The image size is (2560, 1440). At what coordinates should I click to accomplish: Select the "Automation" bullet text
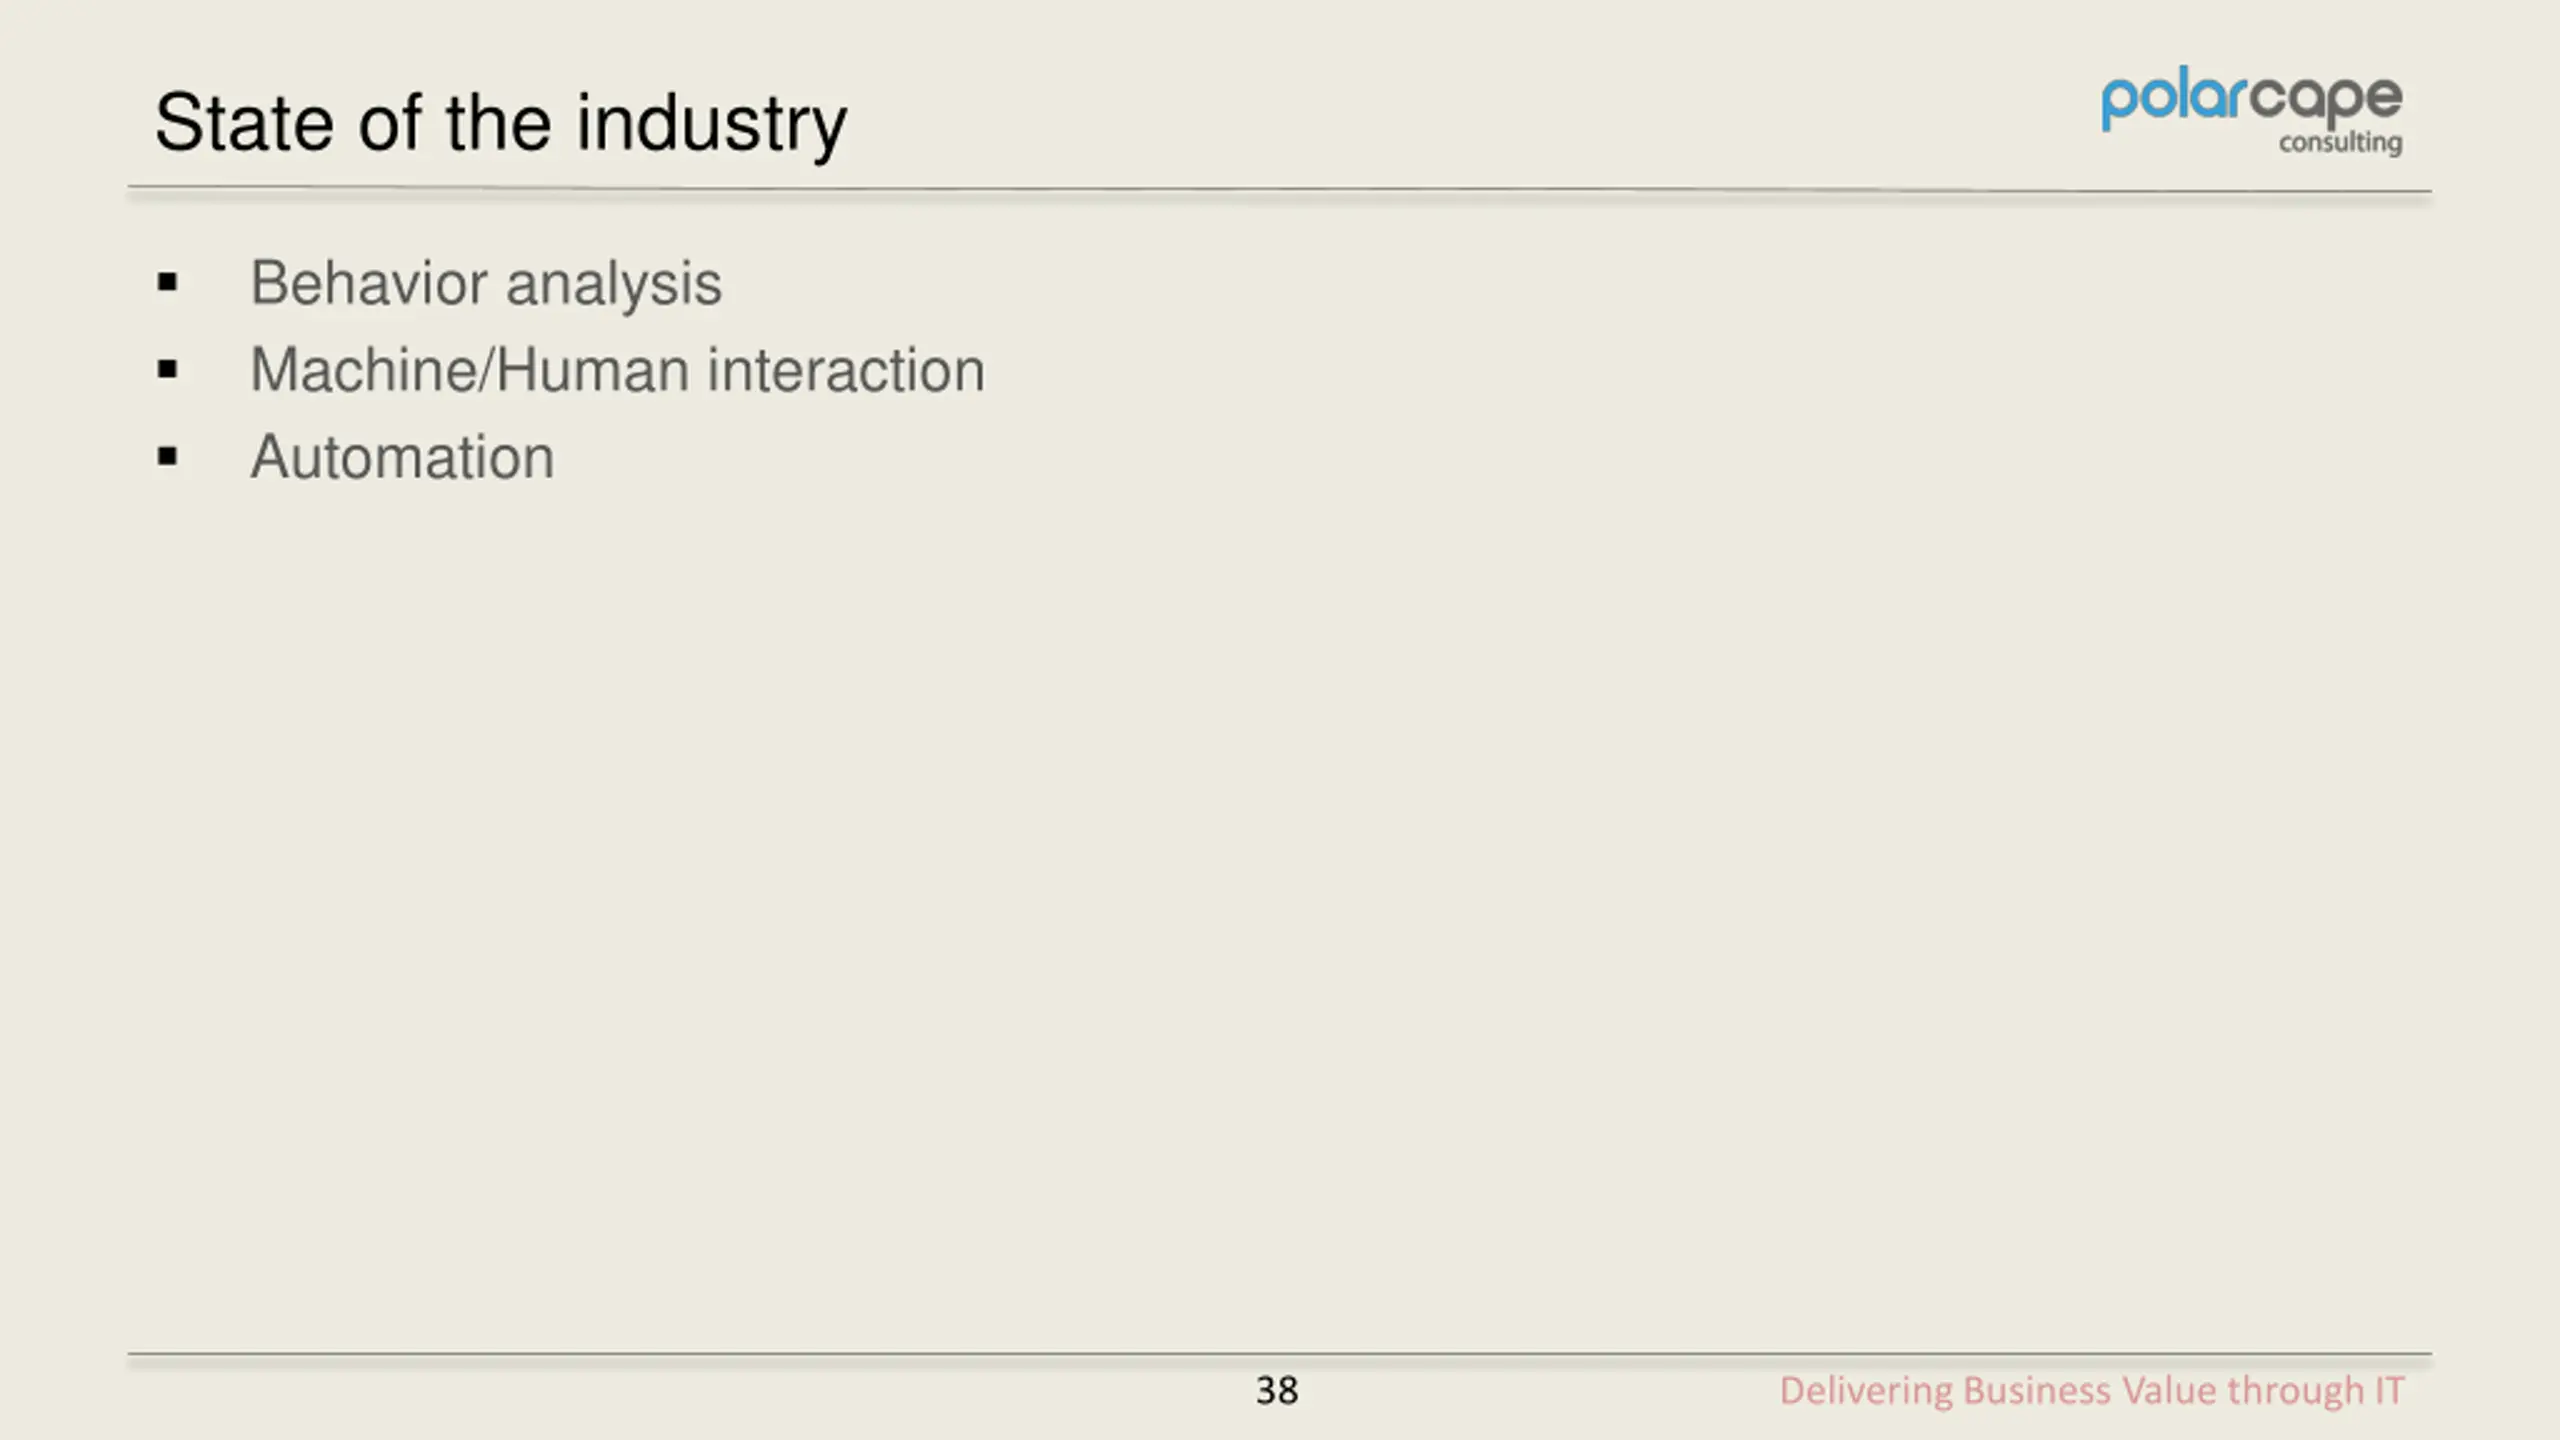pos(402,457)
